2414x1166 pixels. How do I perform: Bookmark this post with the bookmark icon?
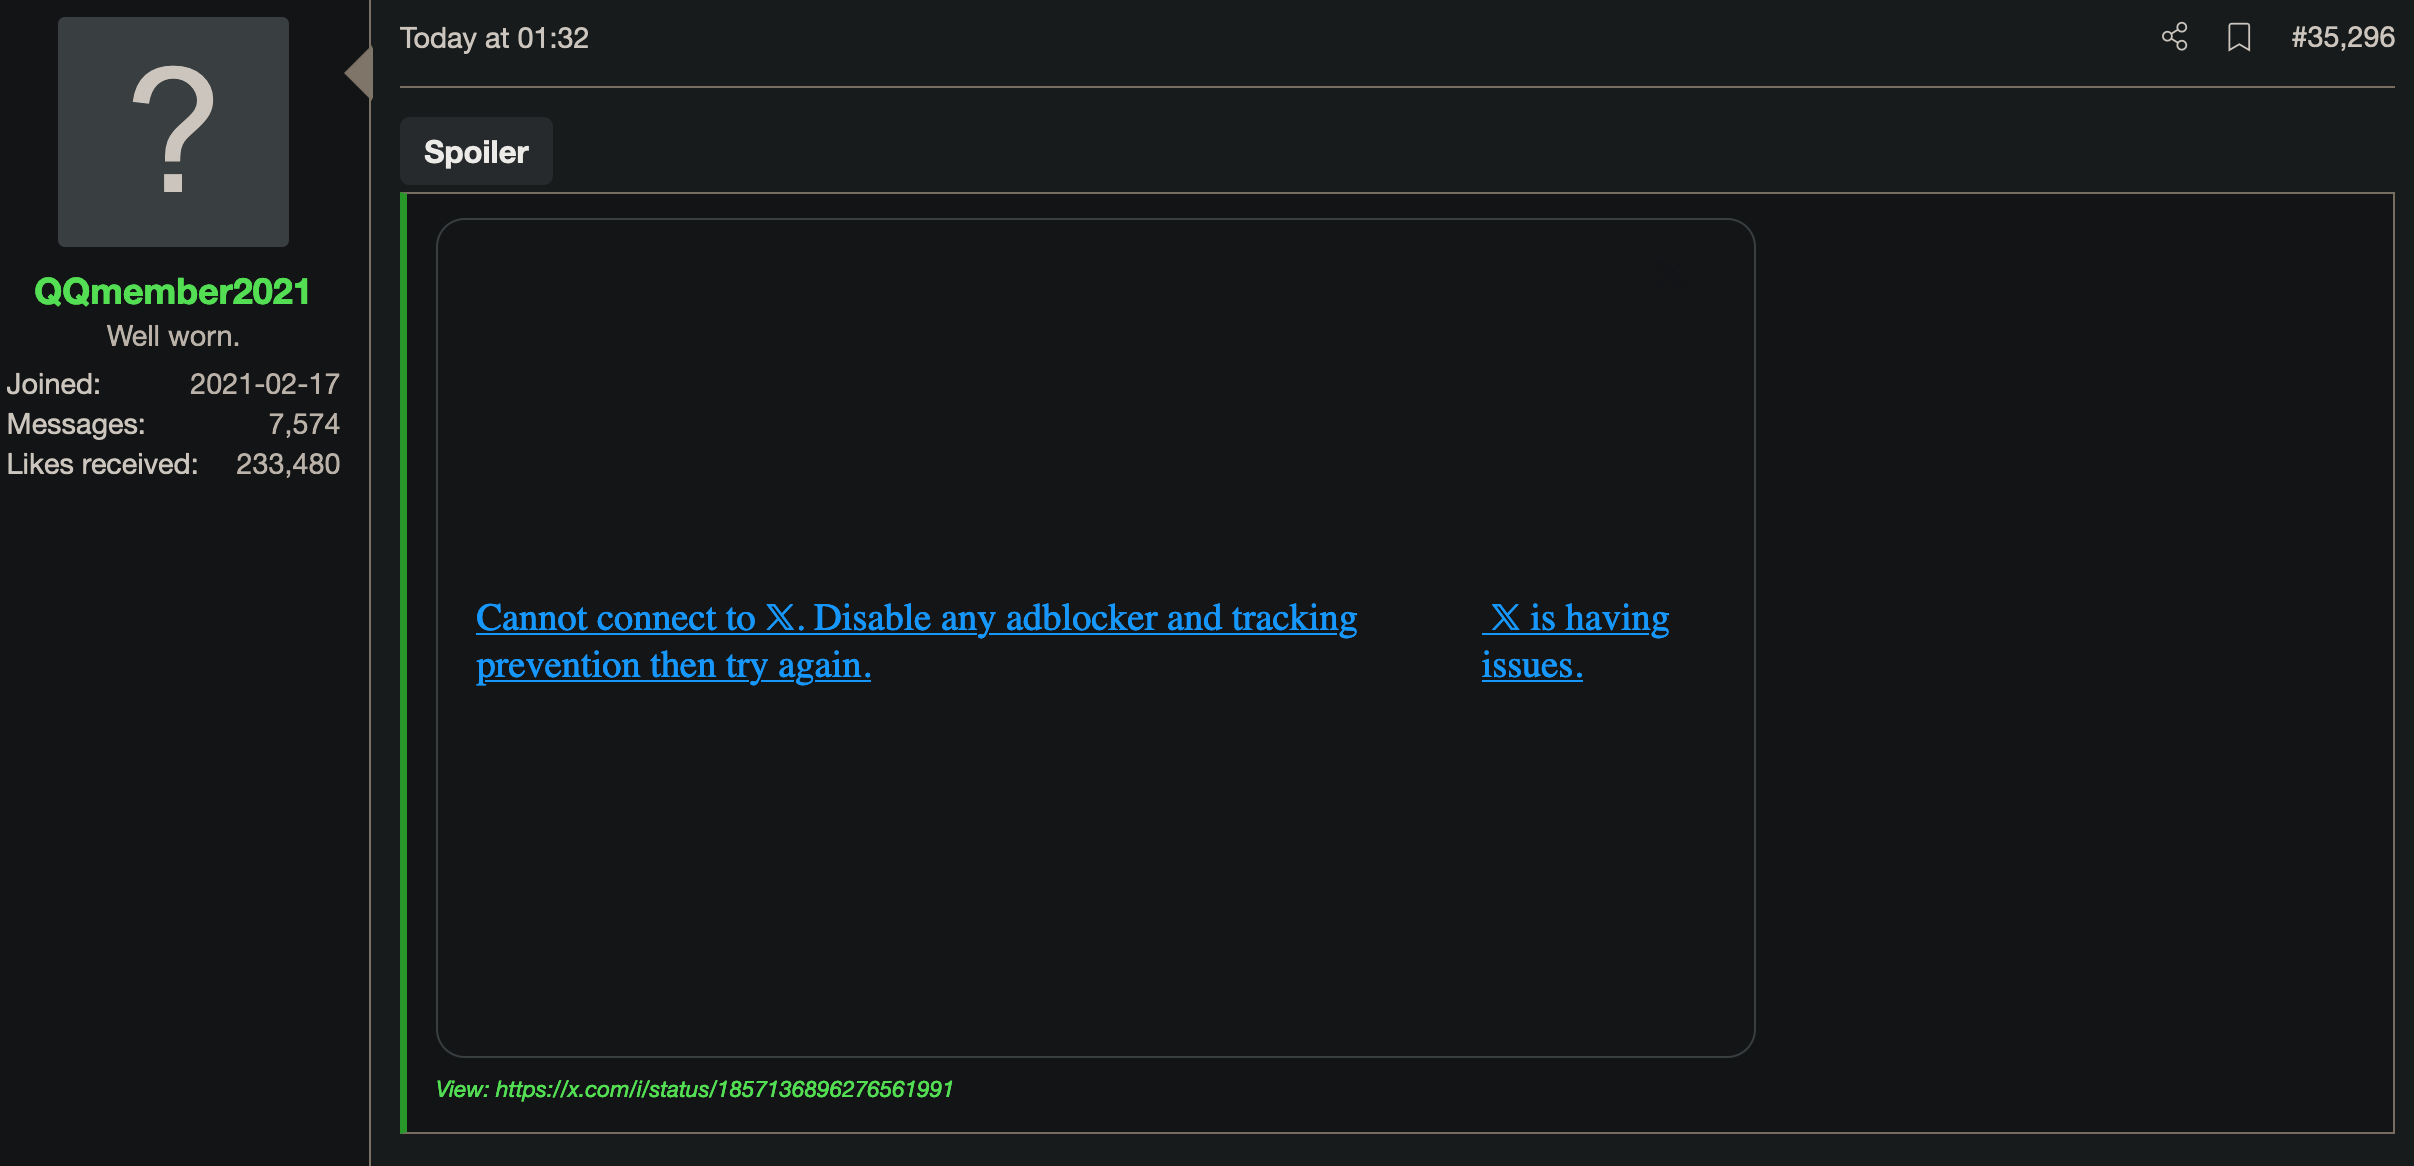(2239, 38)
